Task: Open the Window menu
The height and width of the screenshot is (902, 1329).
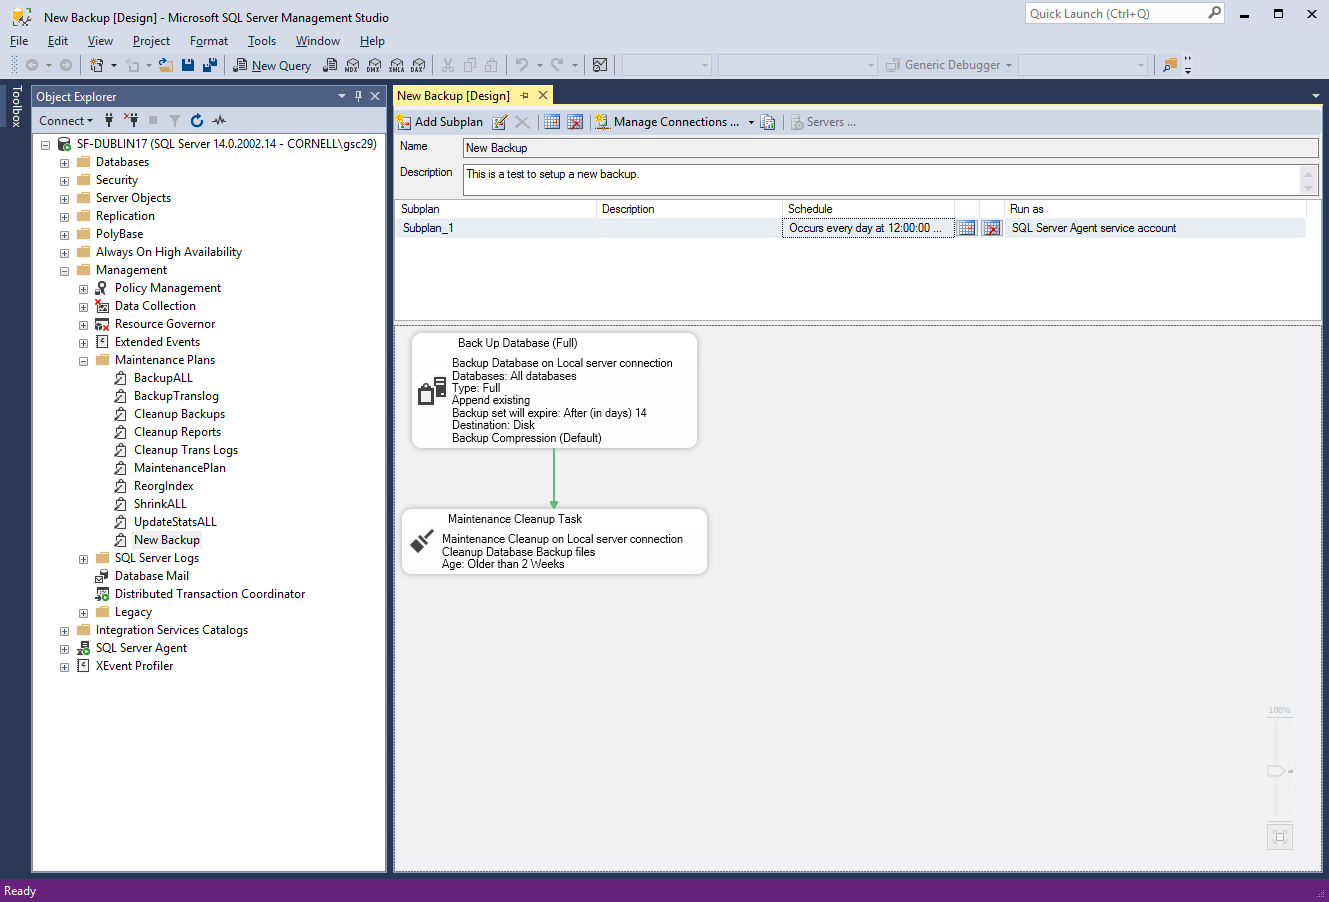Action: 318,41
